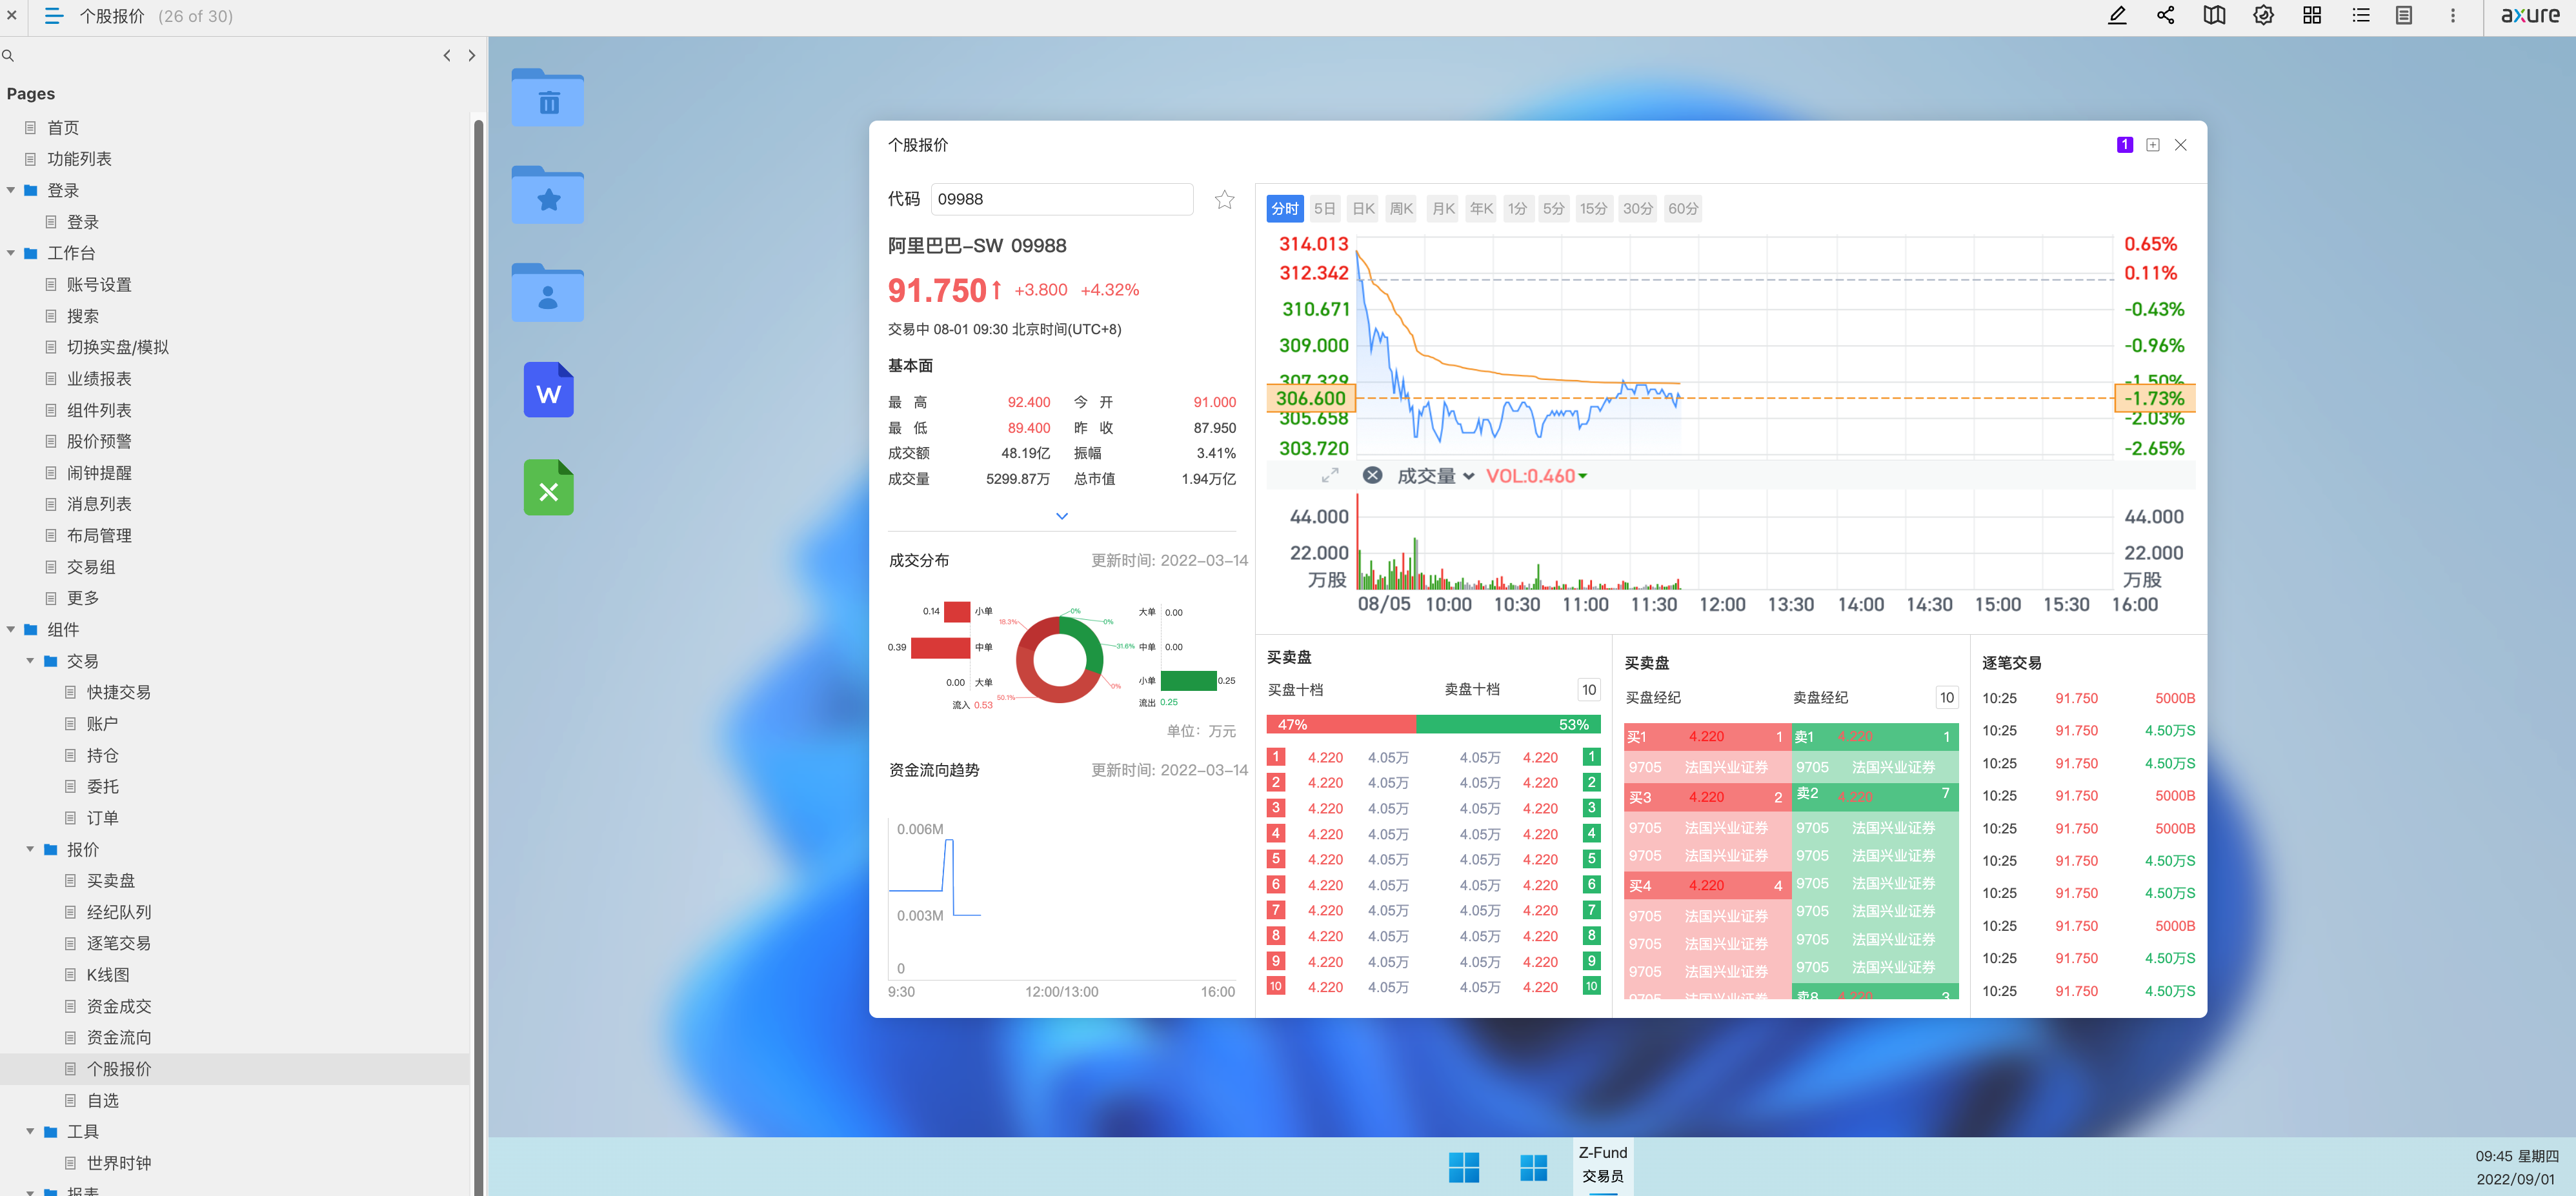Go to previous page with left arrow
2576x1196 pixels.
447,56
